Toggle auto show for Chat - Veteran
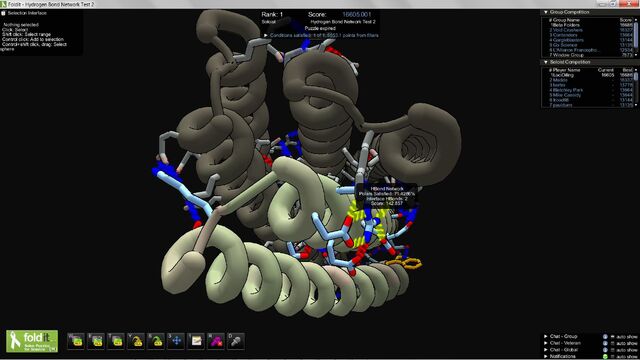 (x=612, y=343)
